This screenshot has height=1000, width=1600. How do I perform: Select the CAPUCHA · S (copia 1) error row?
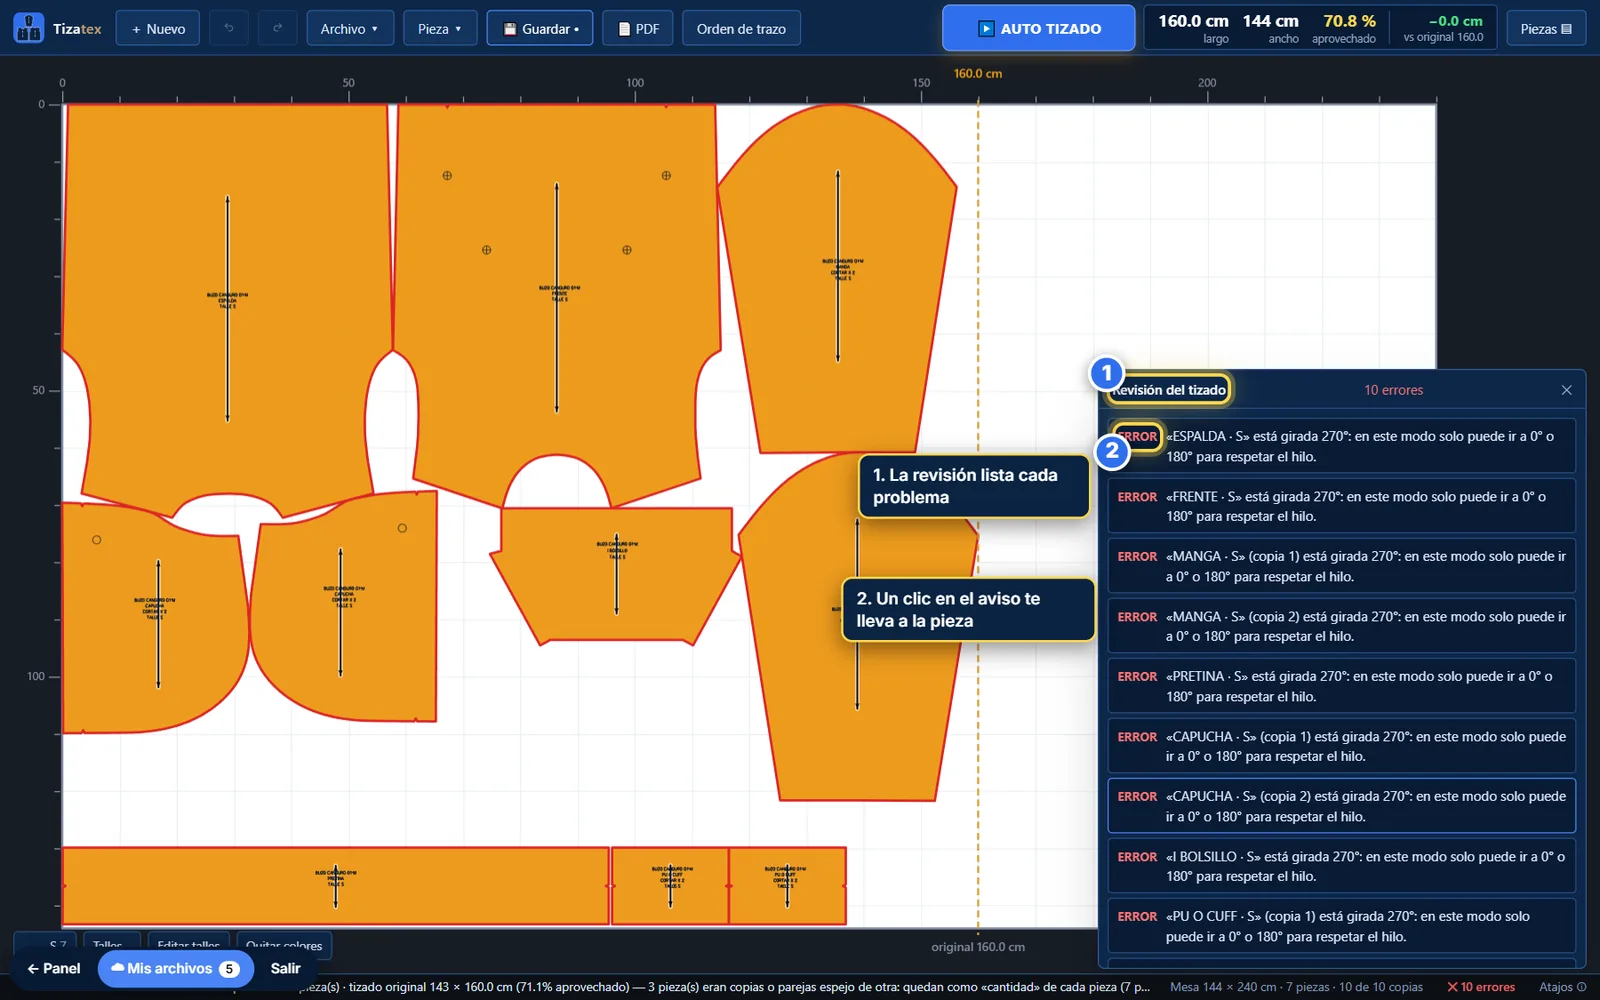tap(1341, 746)
